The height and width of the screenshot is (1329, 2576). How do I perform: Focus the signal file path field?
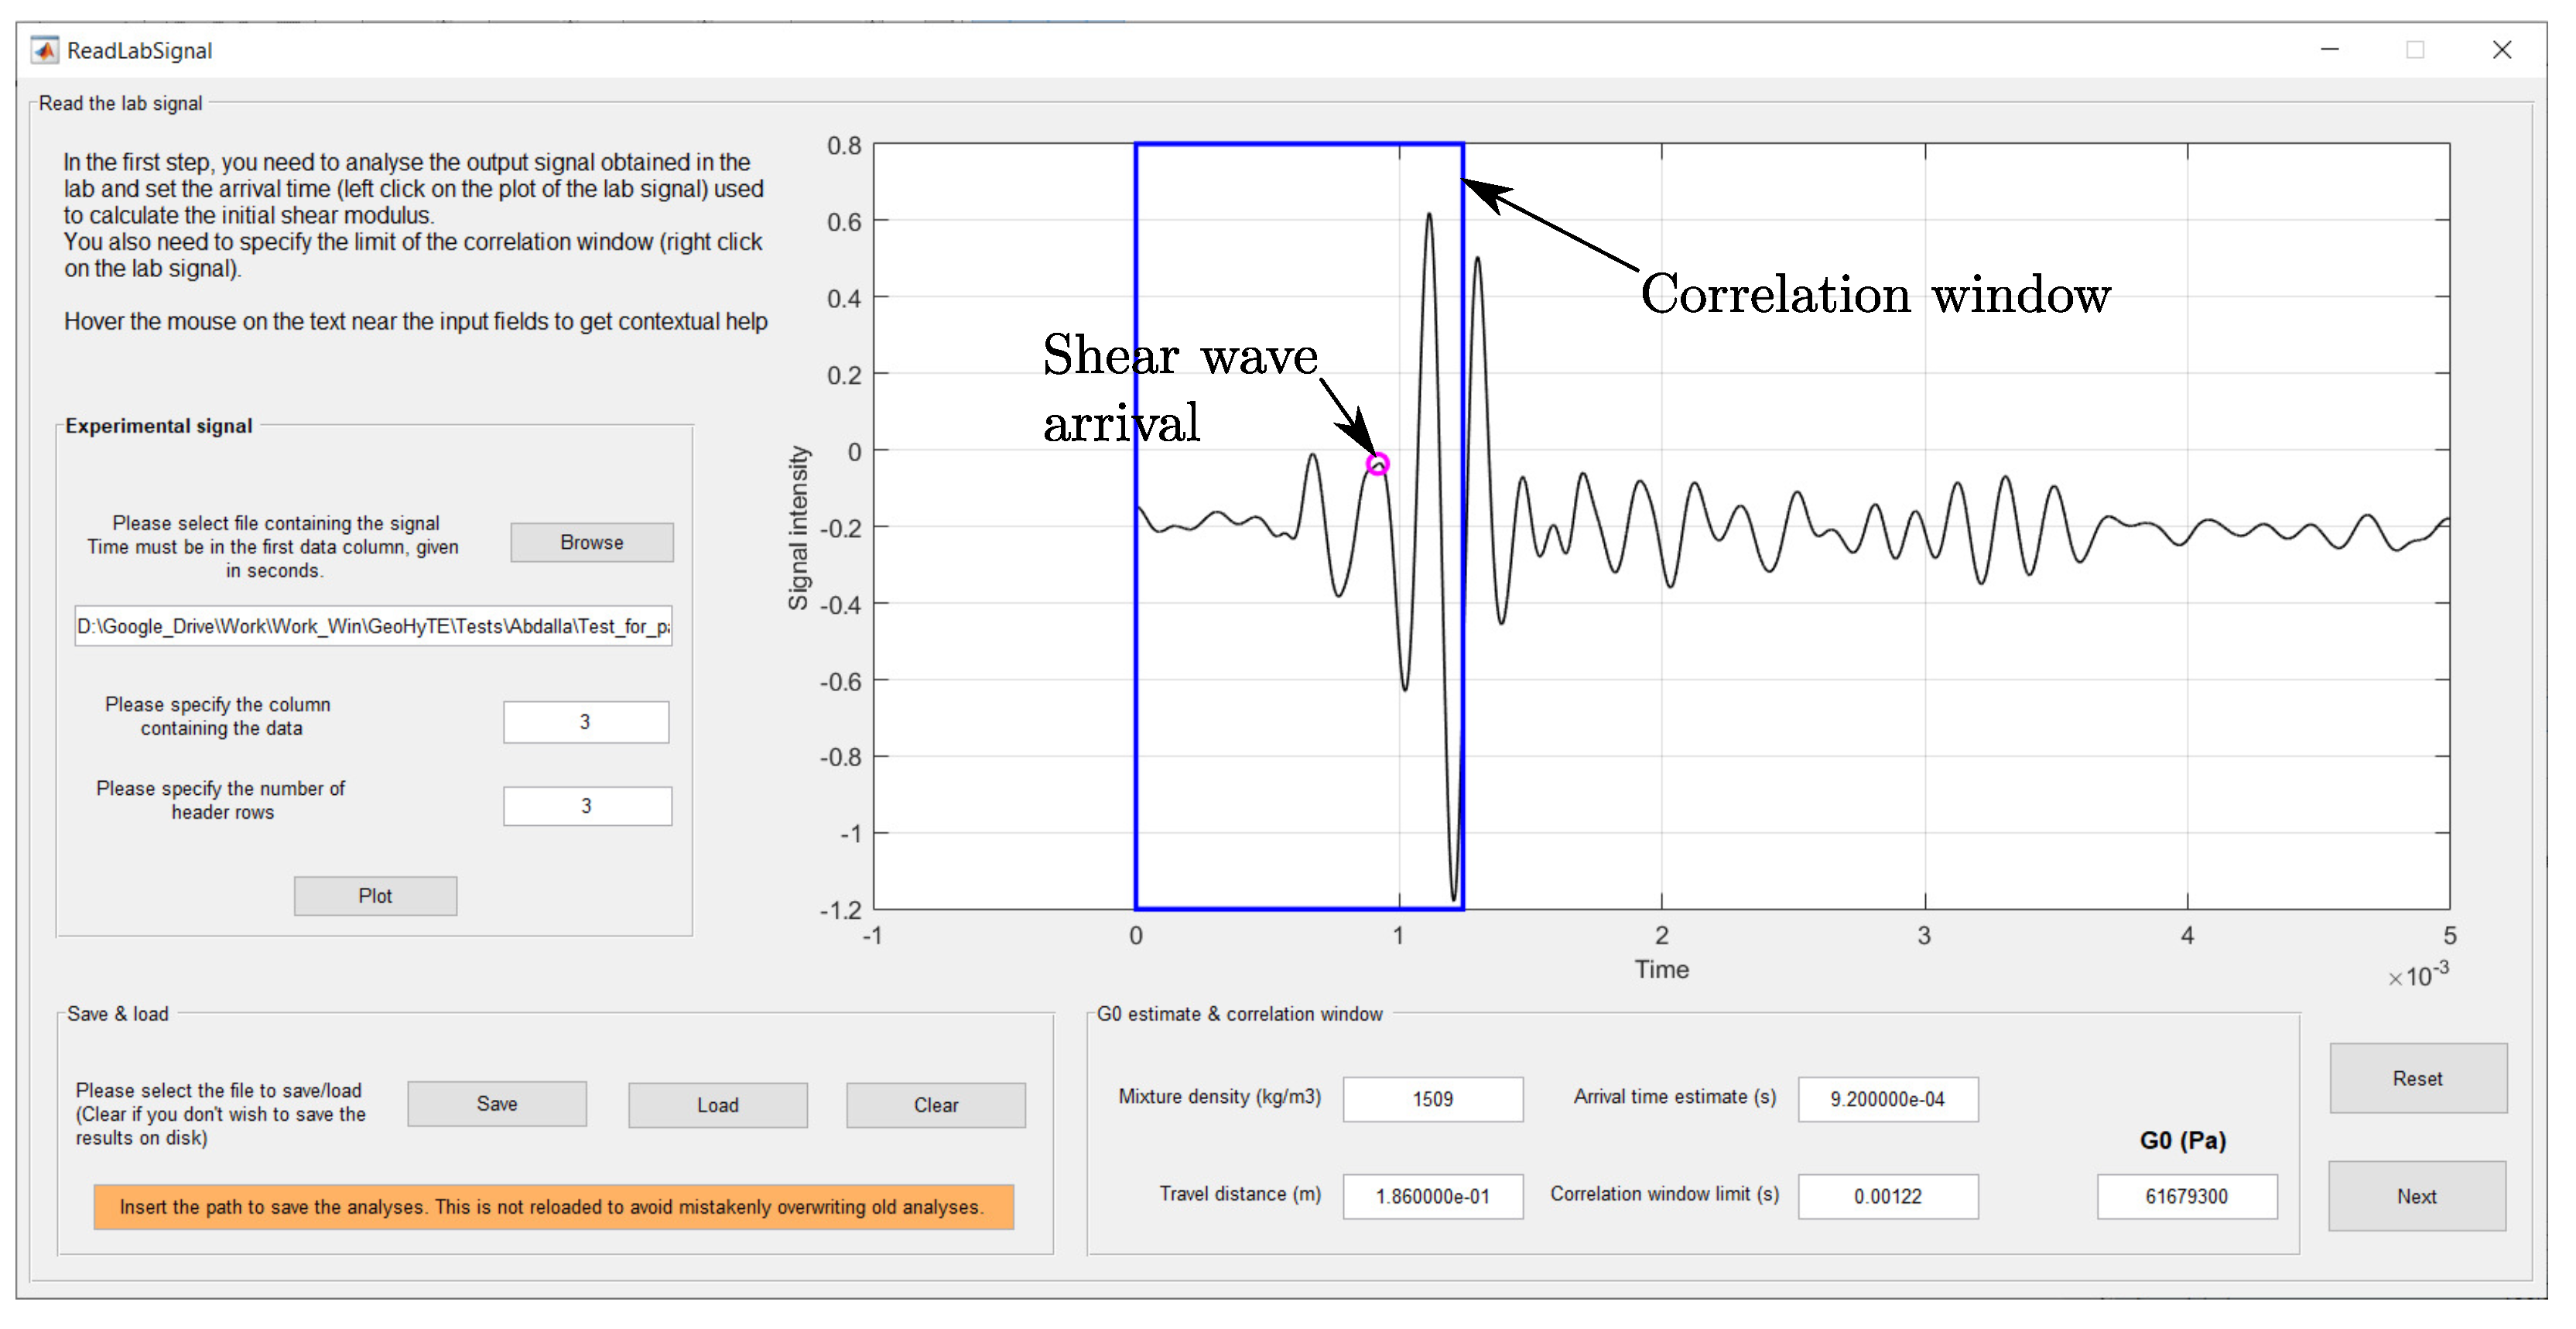point(373,626)
